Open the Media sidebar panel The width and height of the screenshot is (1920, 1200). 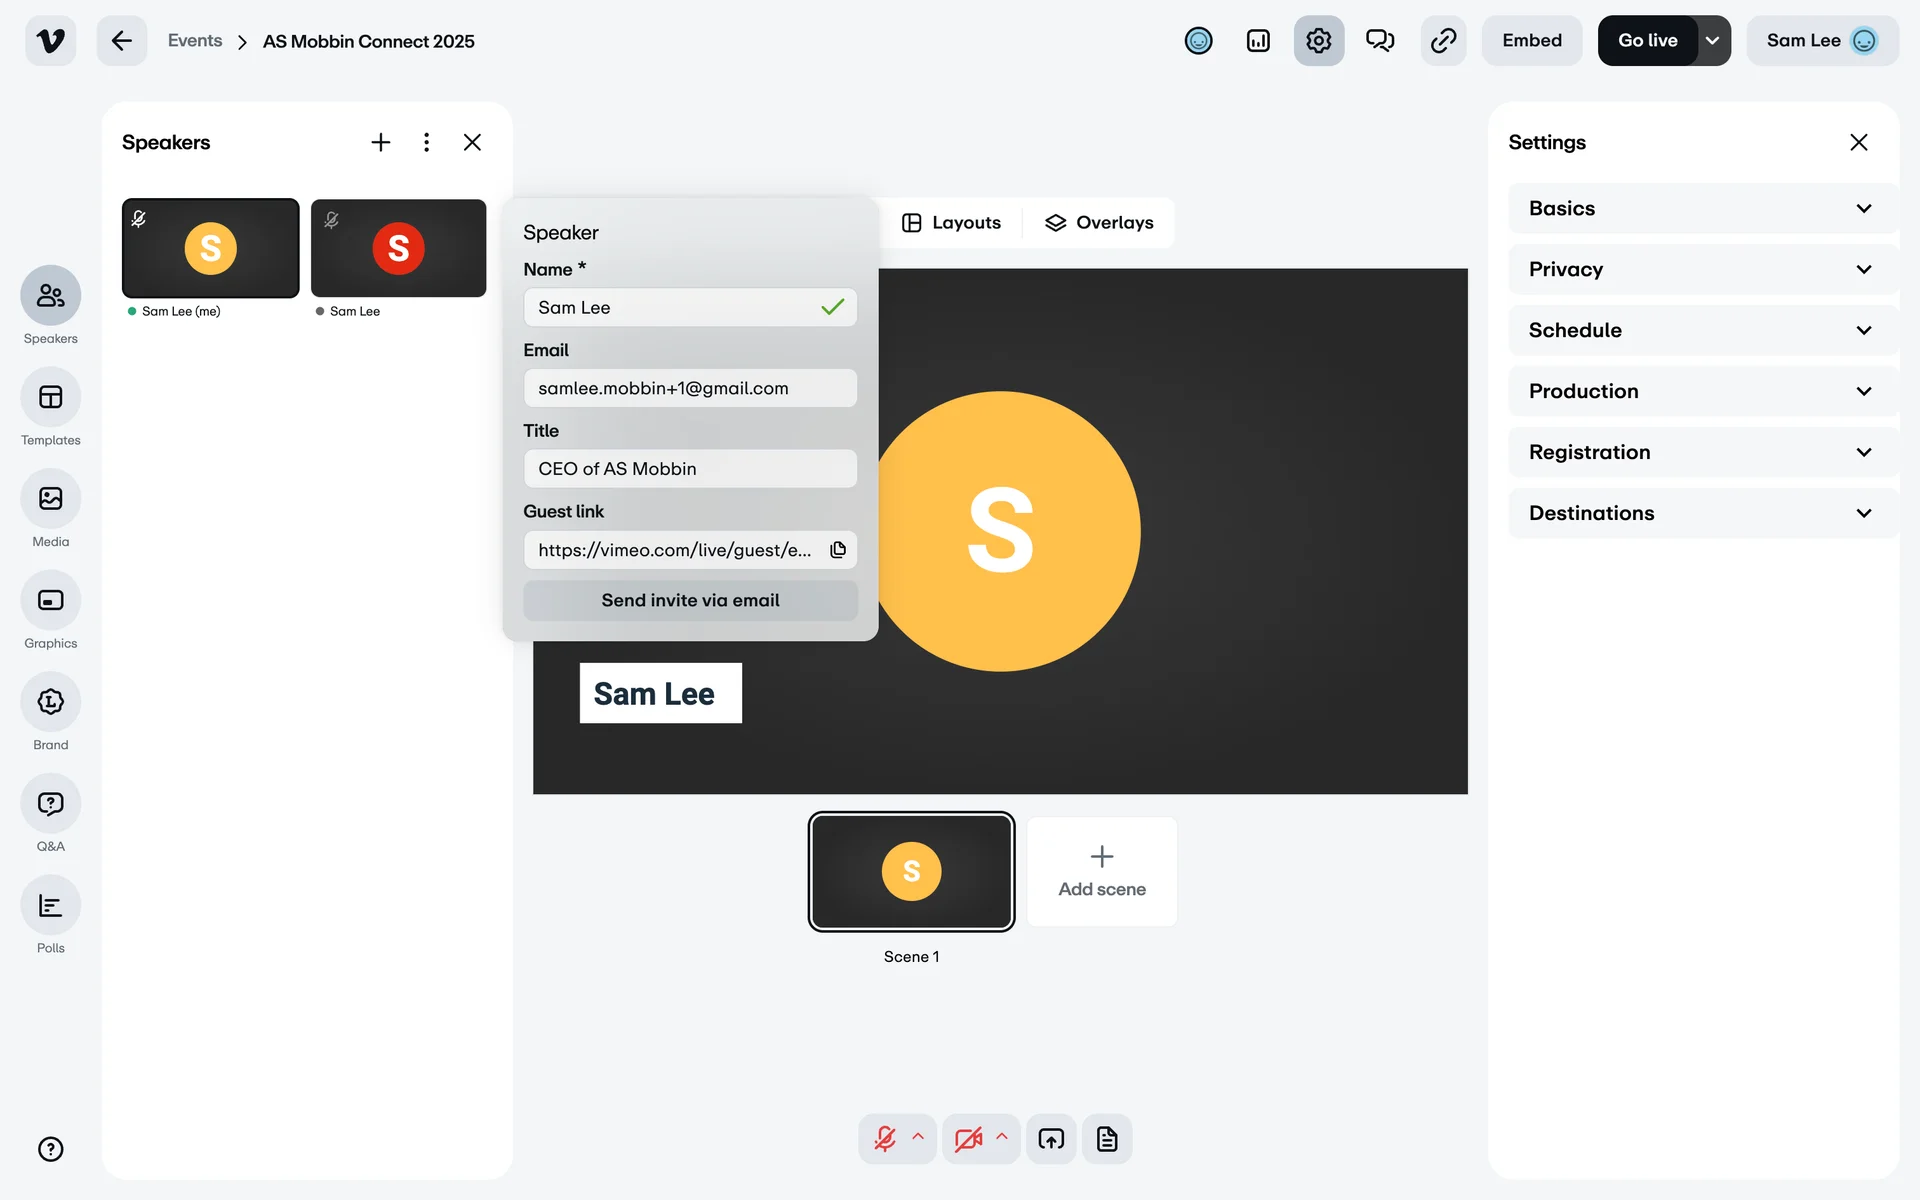tap(50, 499)
